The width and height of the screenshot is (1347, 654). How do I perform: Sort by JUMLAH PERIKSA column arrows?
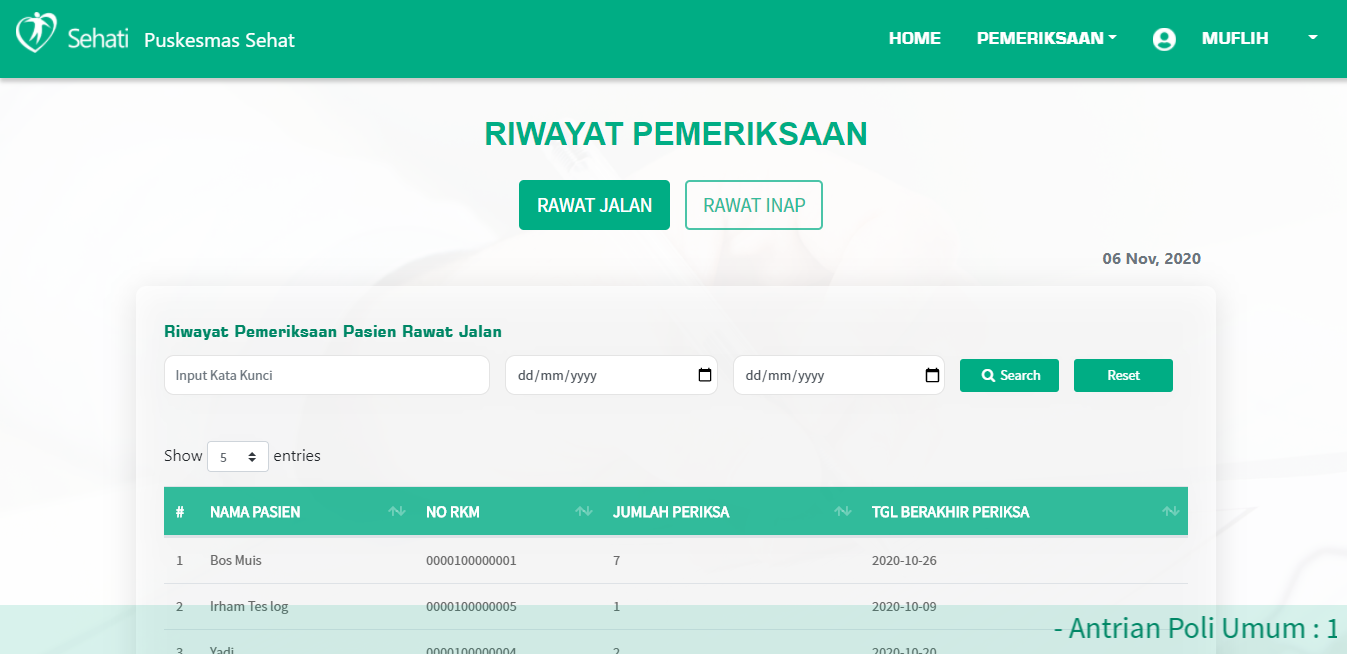point(843,512)
